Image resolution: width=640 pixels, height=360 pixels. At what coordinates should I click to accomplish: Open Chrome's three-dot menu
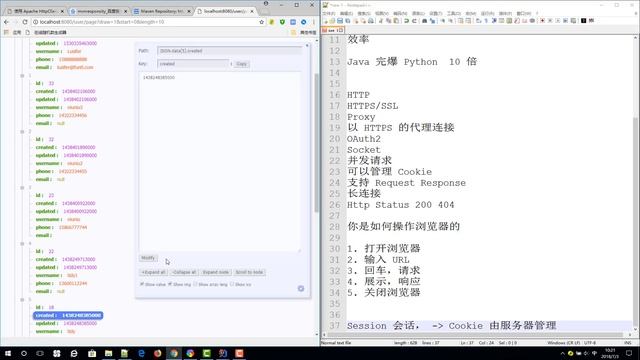click(x=314, y=22)
